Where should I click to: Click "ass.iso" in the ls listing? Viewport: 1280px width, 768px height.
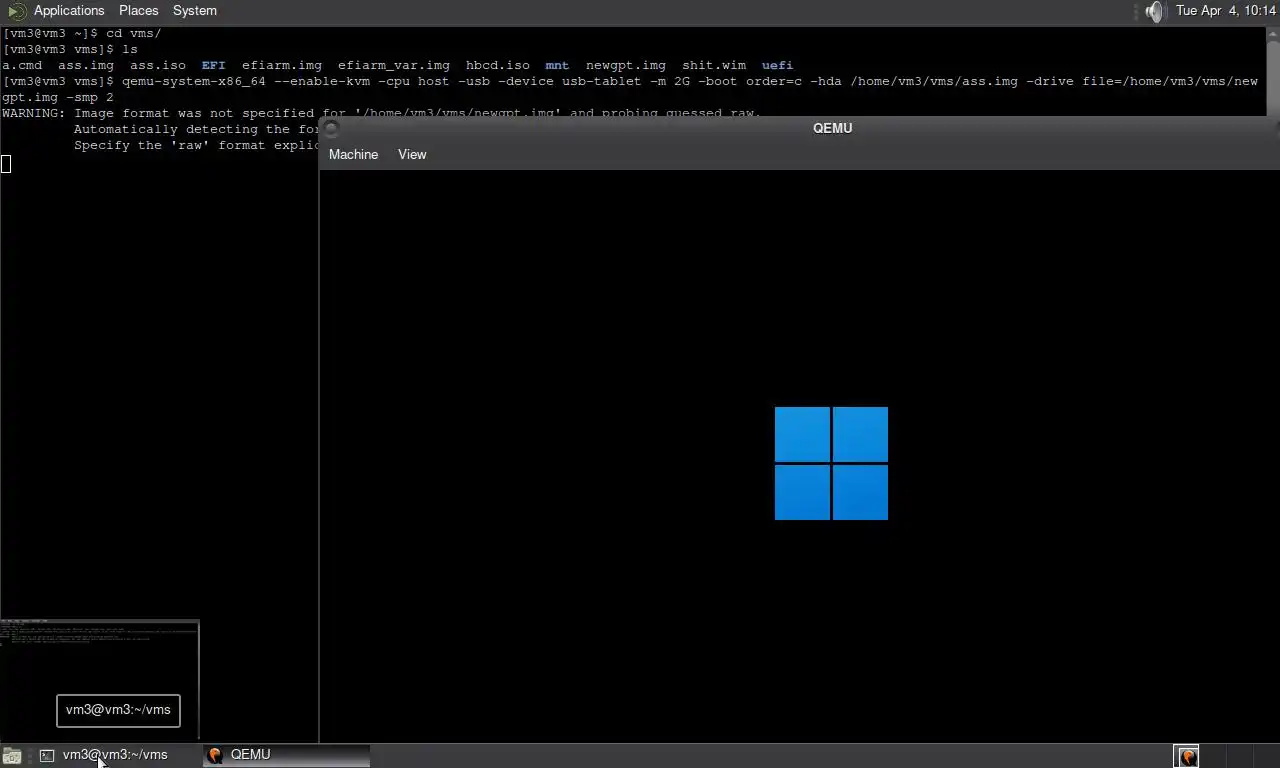point(158,65)
